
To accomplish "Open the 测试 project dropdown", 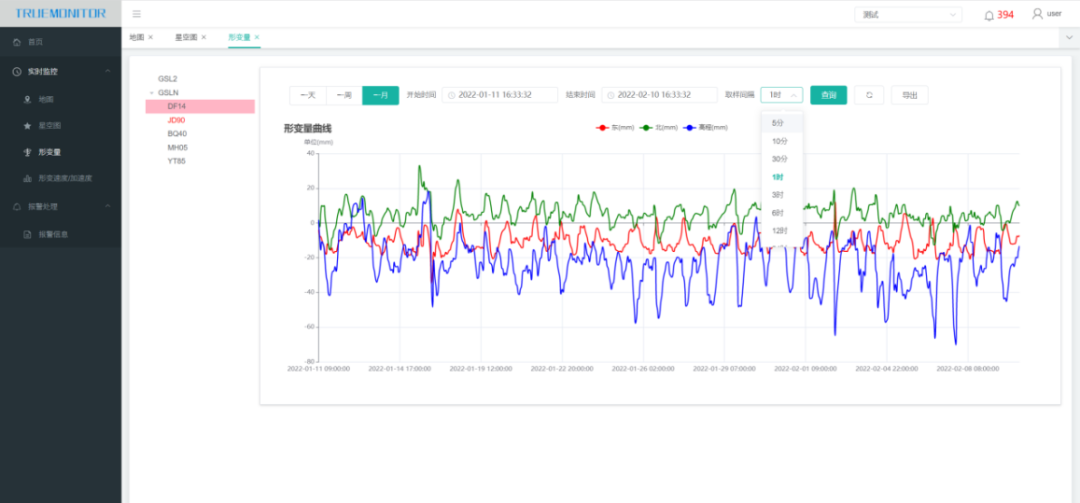I will click(x=908, y=15).
